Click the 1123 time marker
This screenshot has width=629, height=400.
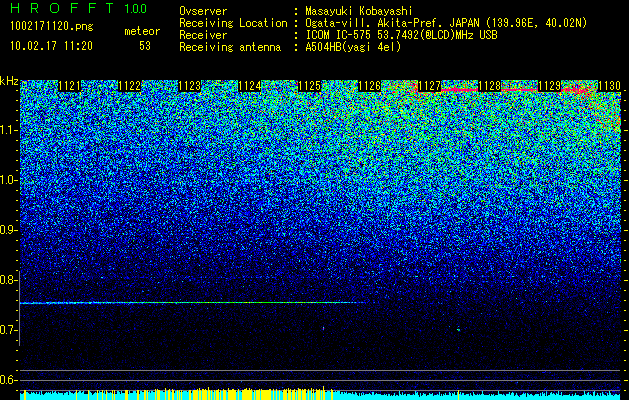[189, 86]
